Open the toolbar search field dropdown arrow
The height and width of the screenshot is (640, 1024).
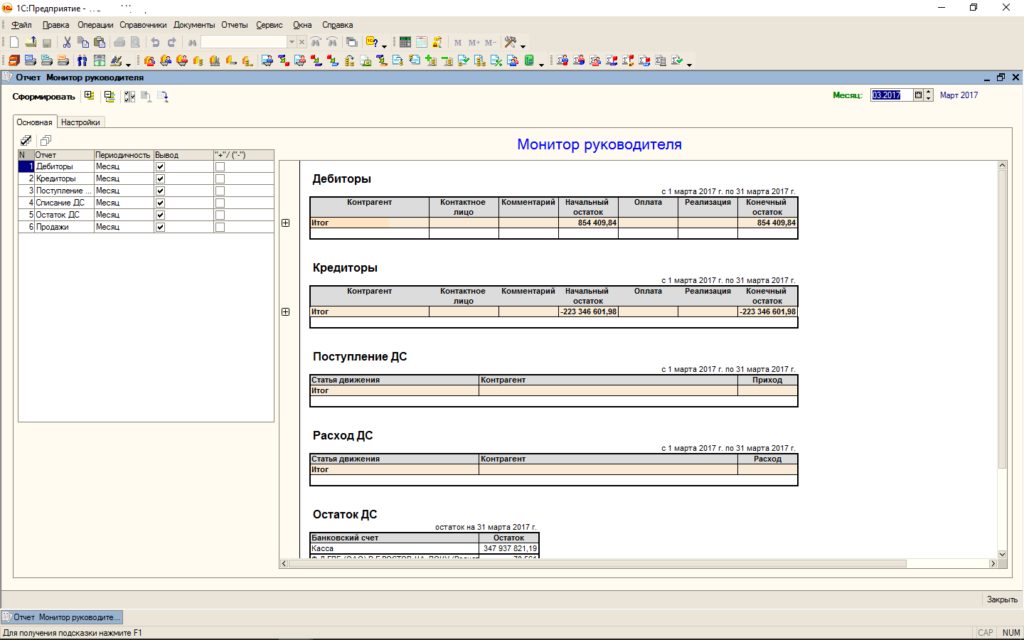pos(291,42)
